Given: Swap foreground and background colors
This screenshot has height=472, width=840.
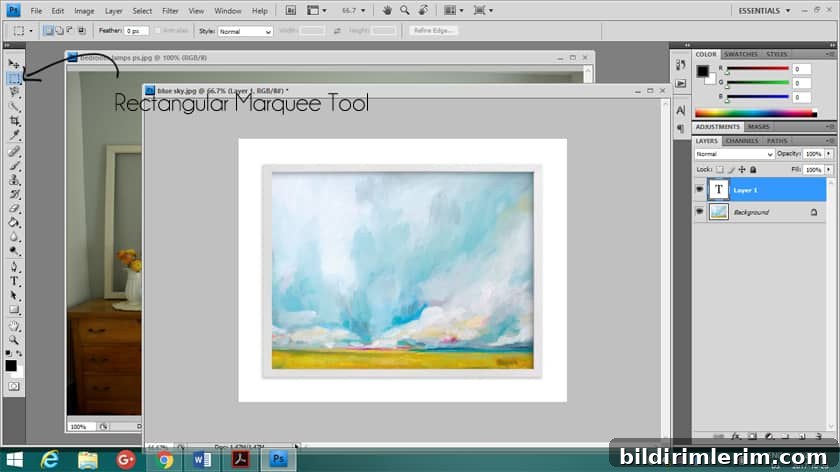Looking at the screenshot, I should (x=19, y=354).
